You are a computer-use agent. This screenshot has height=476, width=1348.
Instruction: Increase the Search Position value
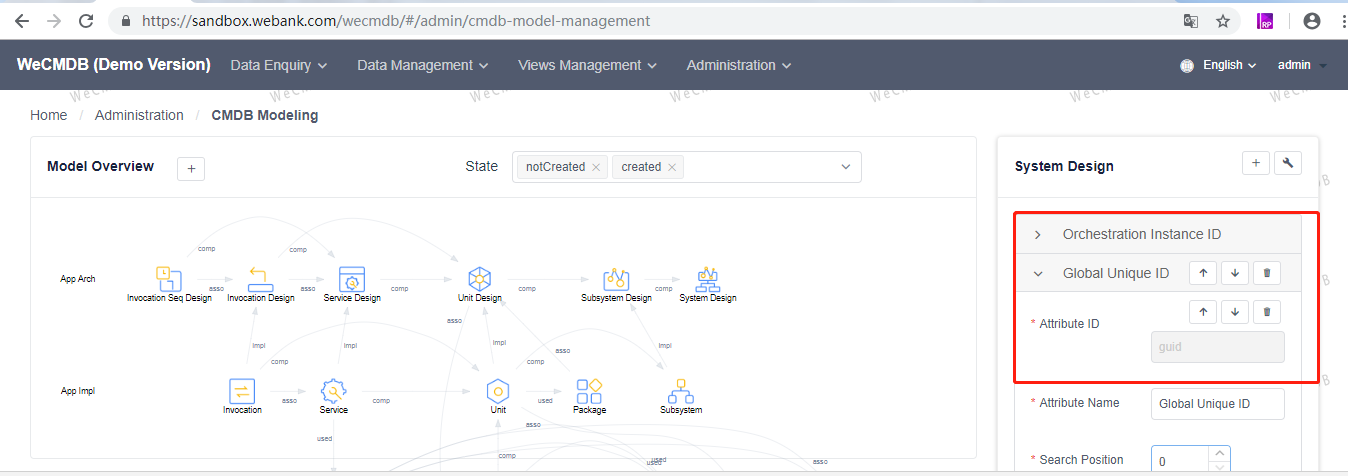[1220, 454]
